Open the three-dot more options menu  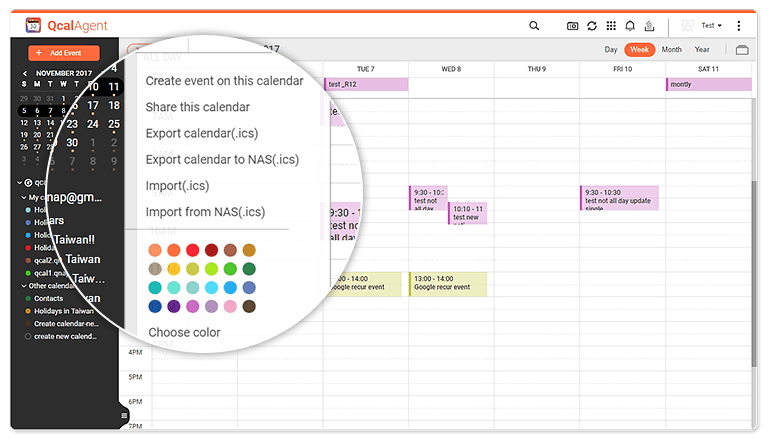point(739,26)
